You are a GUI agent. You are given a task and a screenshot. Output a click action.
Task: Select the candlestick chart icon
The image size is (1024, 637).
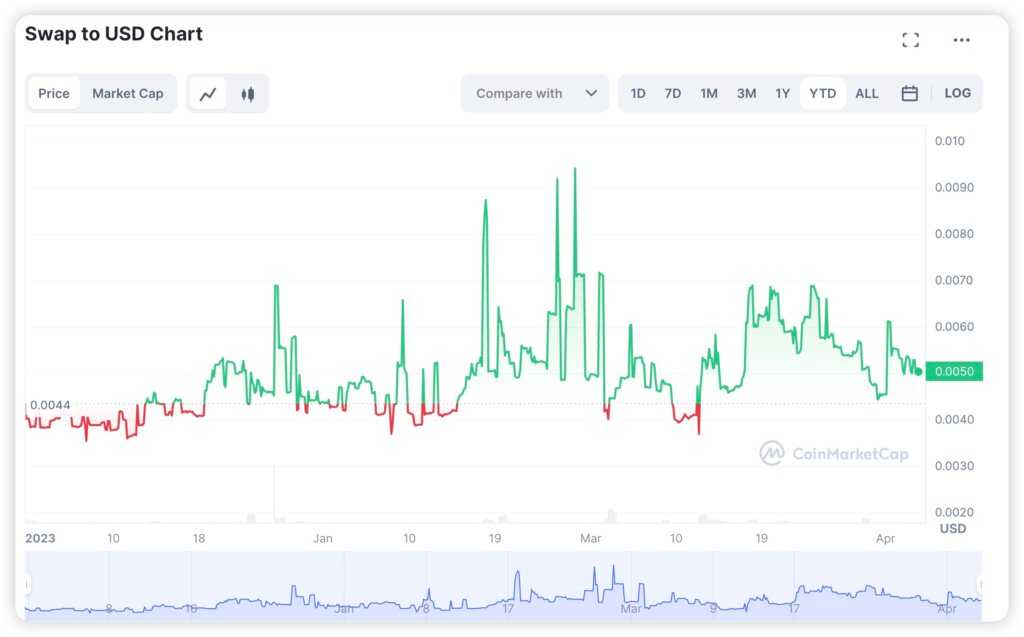pos(247,93)
